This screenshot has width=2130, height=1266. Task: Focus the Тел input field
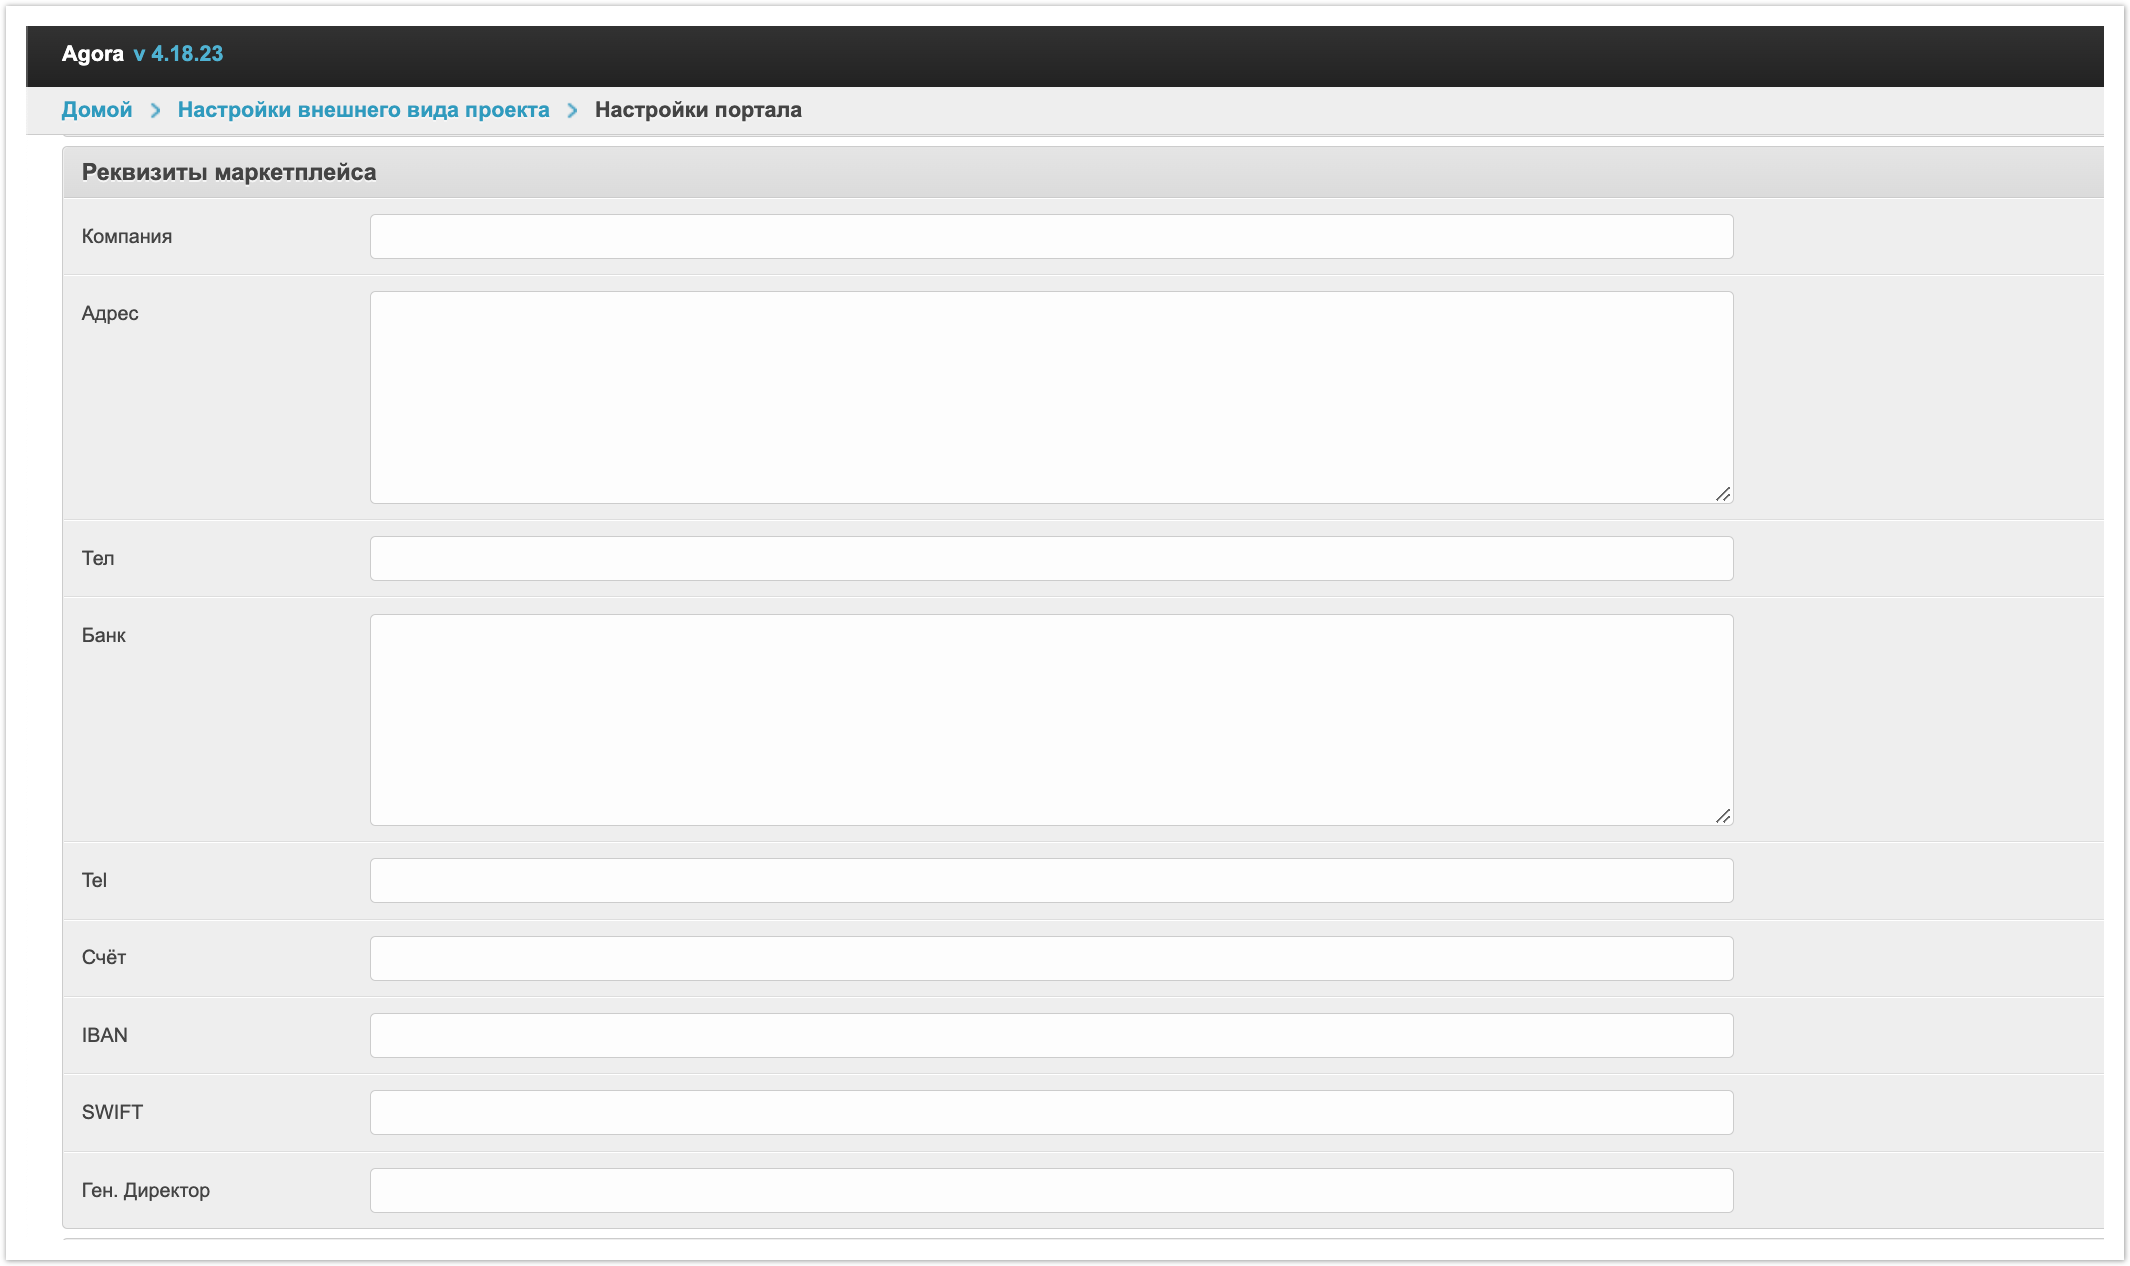(x=1051, y=559)
